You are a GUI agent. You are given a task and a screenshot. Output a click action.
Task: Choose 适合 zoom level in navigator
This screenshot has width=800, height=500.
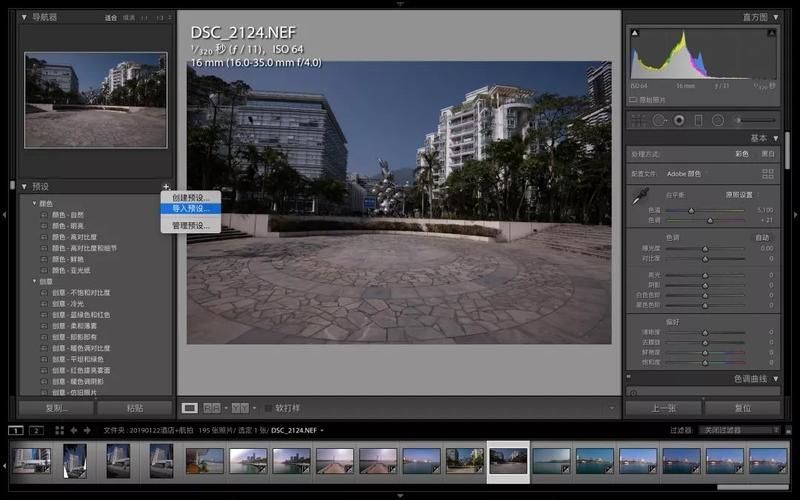111,18
